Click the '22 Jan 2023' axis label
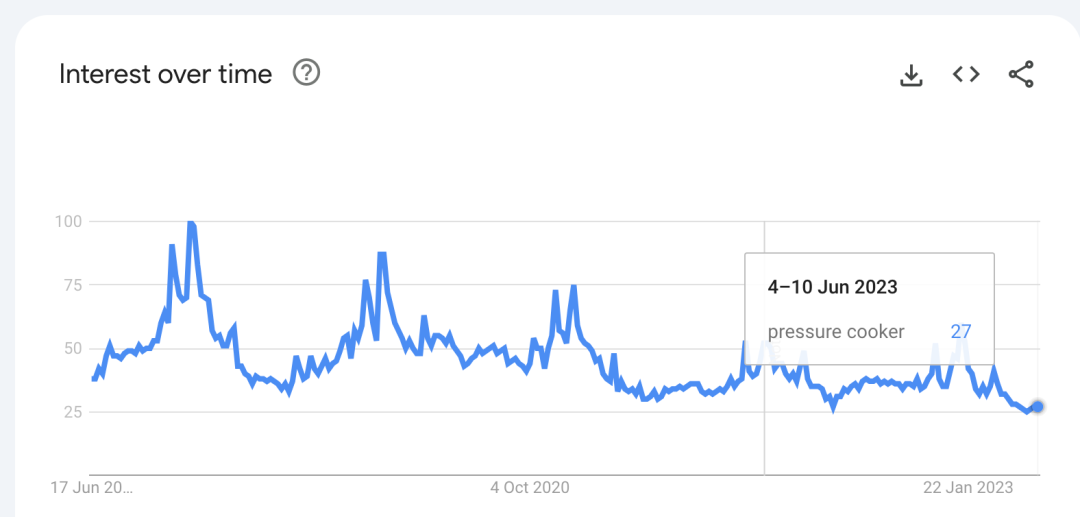The width and height of the screenshot is (1080, 517). (x=968, y=488)
